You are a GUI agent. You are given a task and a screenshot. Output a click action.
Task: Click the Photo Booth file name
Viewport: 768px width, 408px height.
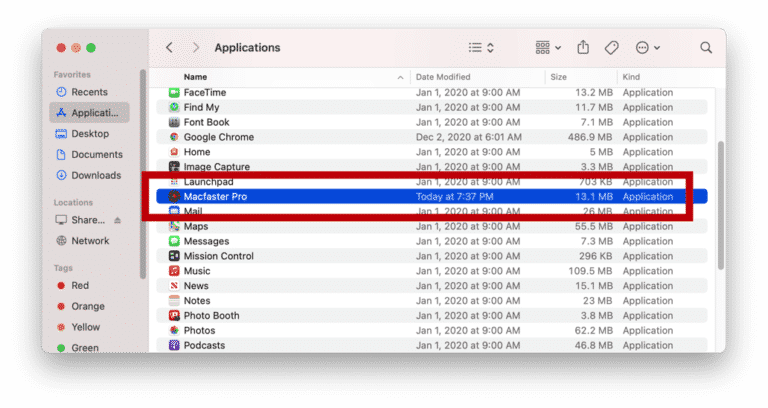point(211,315)
